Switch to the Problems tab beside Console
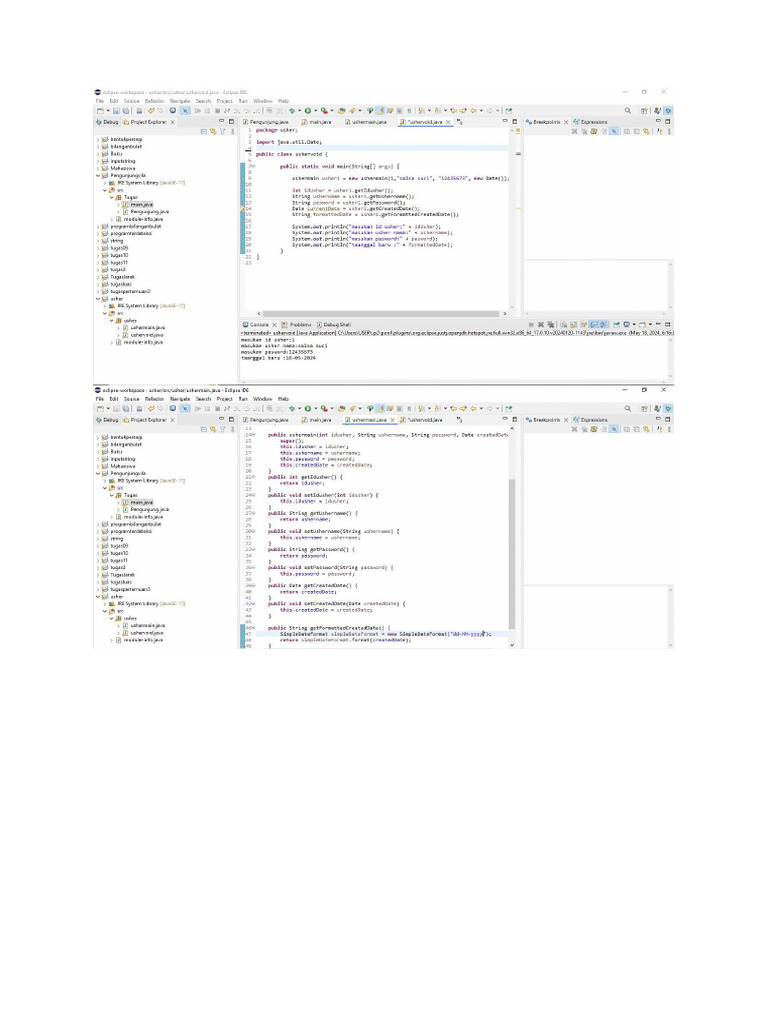The width and height of the screenshot is (768, 1024). (299, 325)
